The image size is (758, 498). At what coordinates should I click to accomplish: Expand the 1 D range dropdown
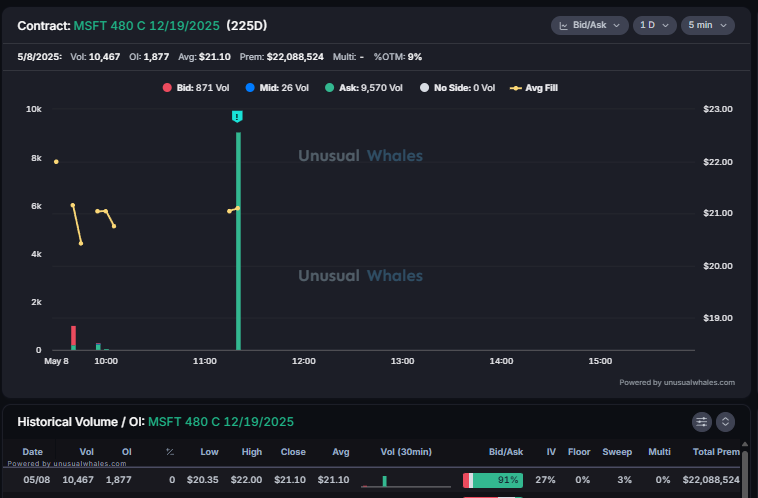654,26
